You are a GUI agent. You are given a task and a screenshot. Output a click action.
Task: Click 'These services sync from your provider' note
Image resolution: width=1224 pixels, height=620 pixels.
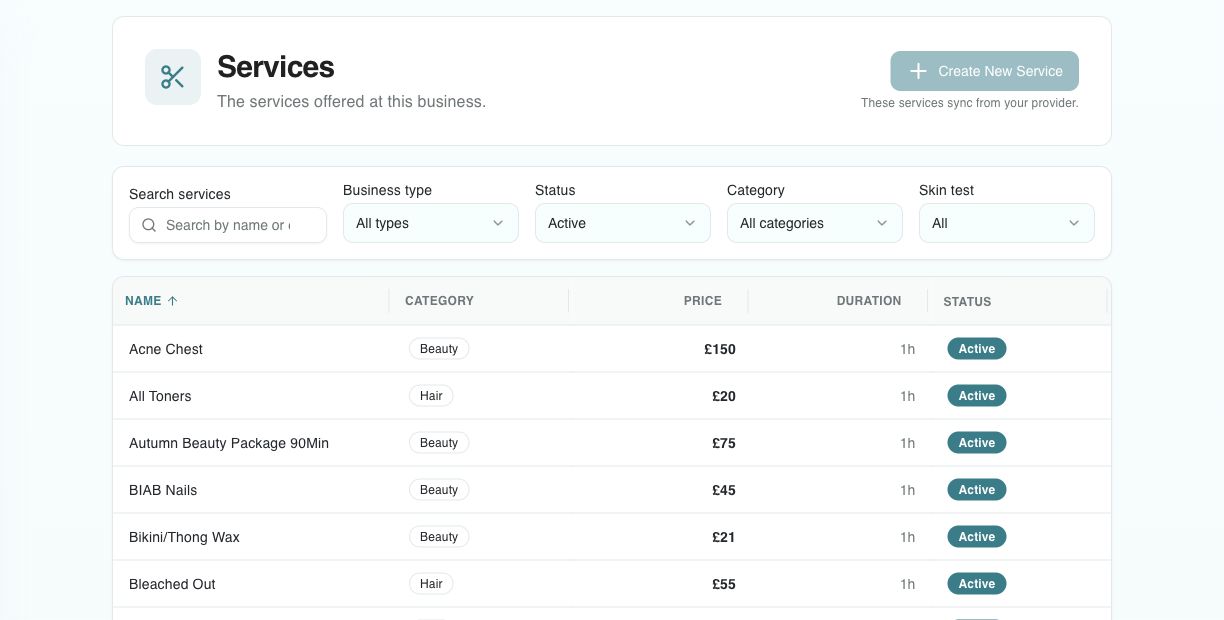click(x=970, y=103)
